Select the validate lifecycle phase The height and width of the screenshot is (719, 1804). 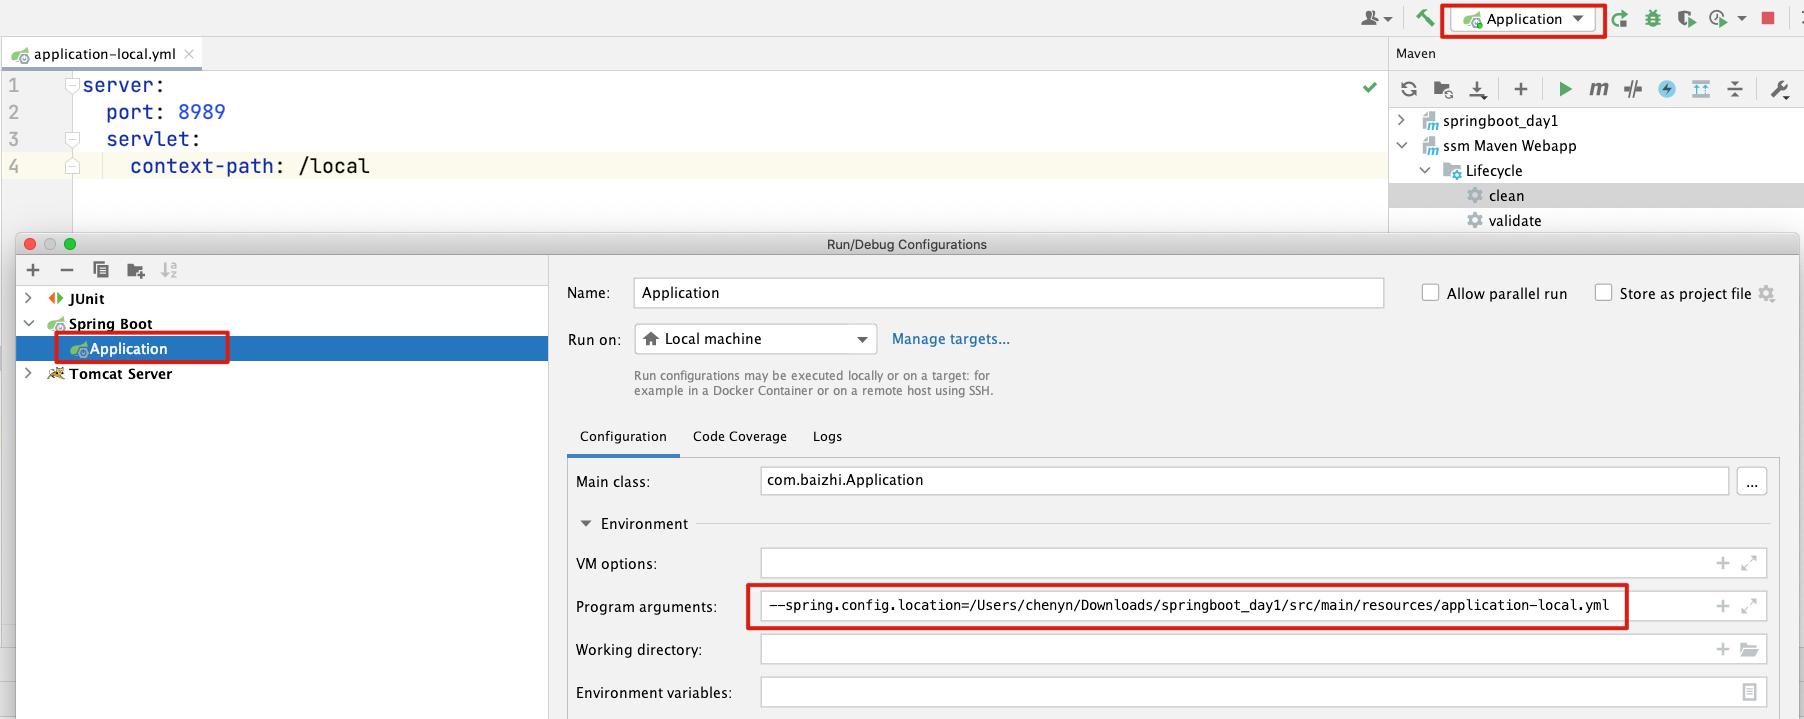click(x=1596, y=220)
